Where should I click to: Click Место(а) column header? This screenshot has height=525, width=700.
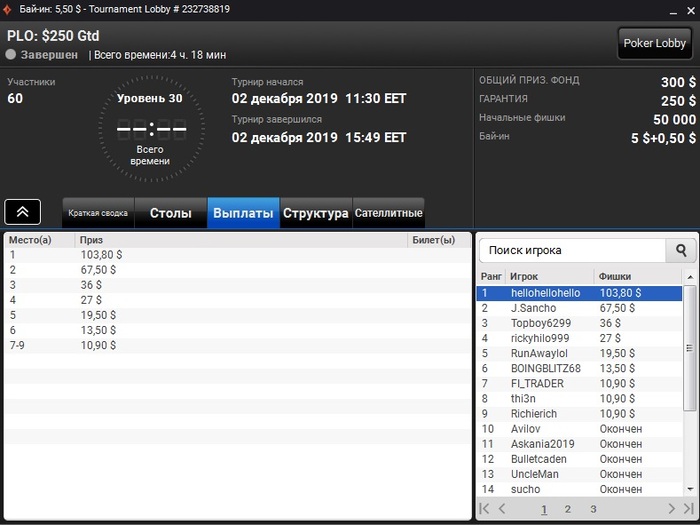click(x=40, y=240)
